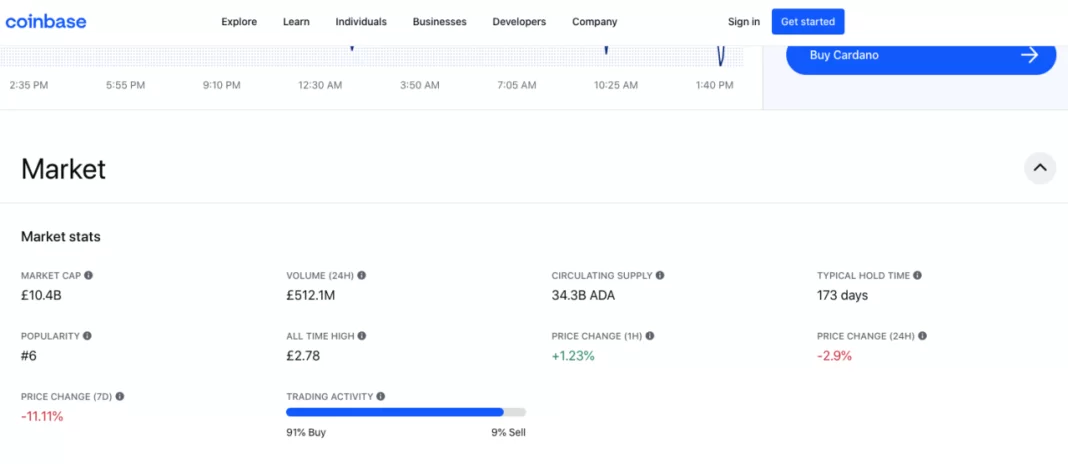Click info icon beside Volume (24H)
The width and height of the screenshot is (1068, 464).
(362, 275)
